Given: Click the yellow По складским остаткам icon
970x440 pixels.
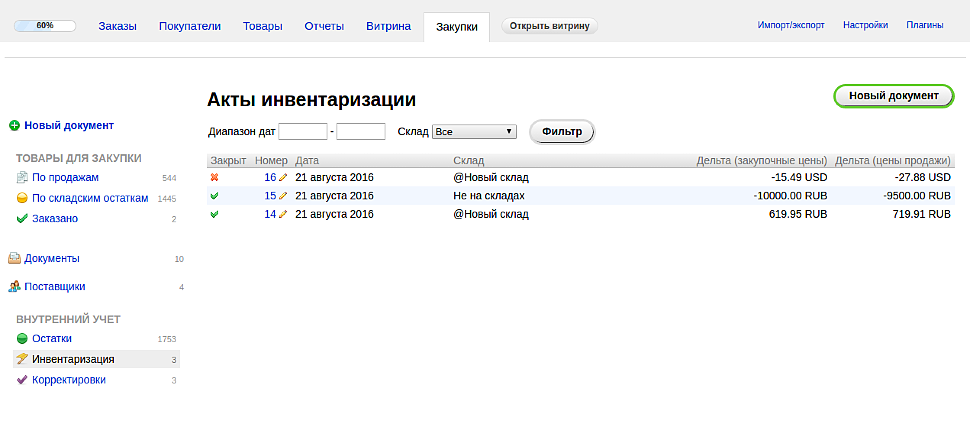Looking at the screenshot, I should coord(22,199).
